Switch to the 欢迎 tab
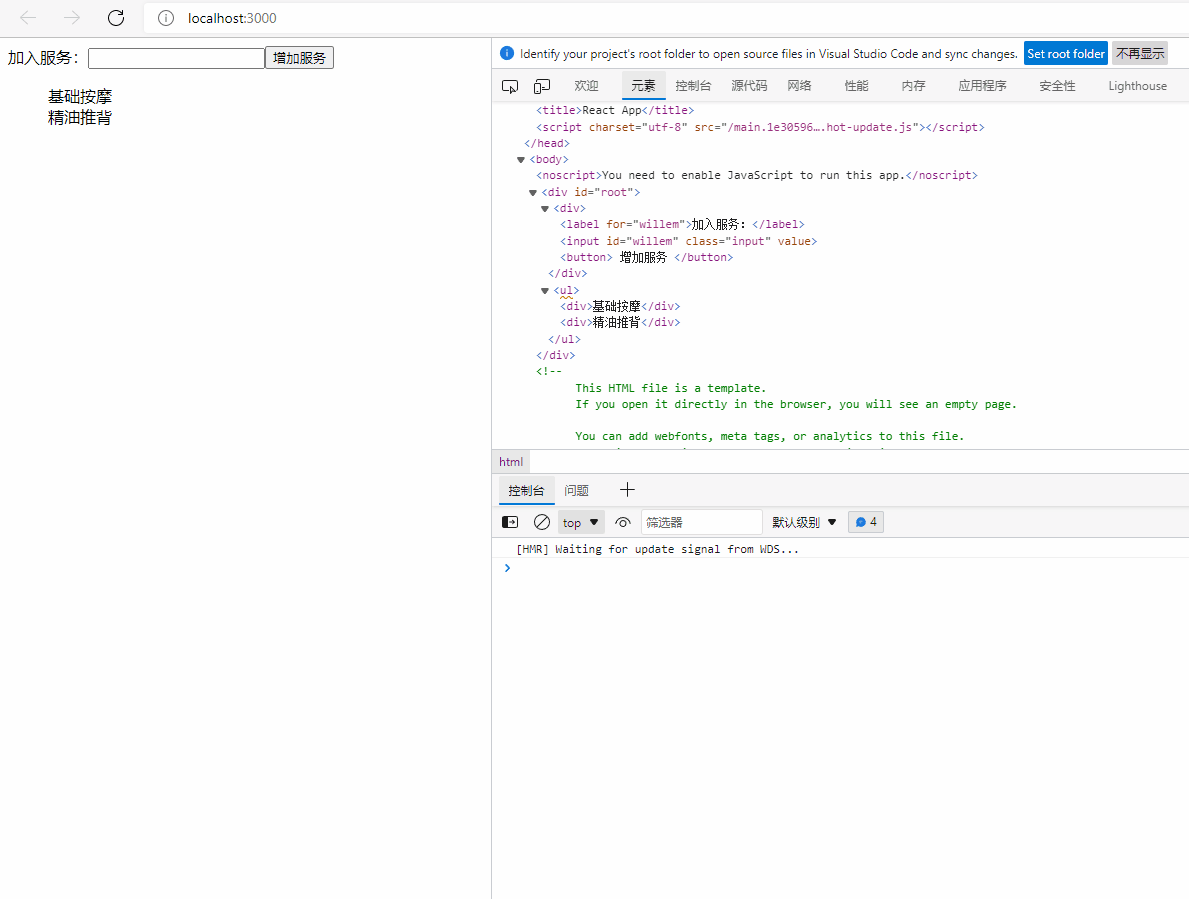The height and width of the screenshot is (899, 1189). click(x=586, y=86)
